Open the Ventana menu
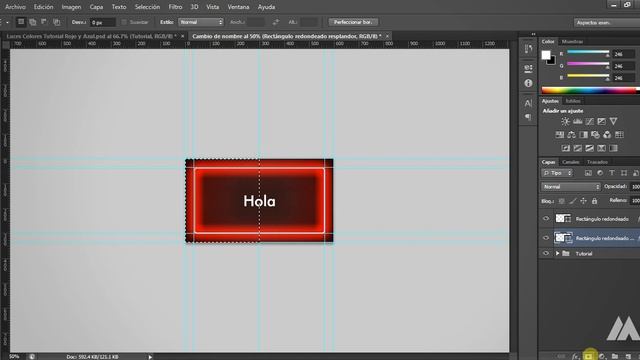 tap(238, 7)
